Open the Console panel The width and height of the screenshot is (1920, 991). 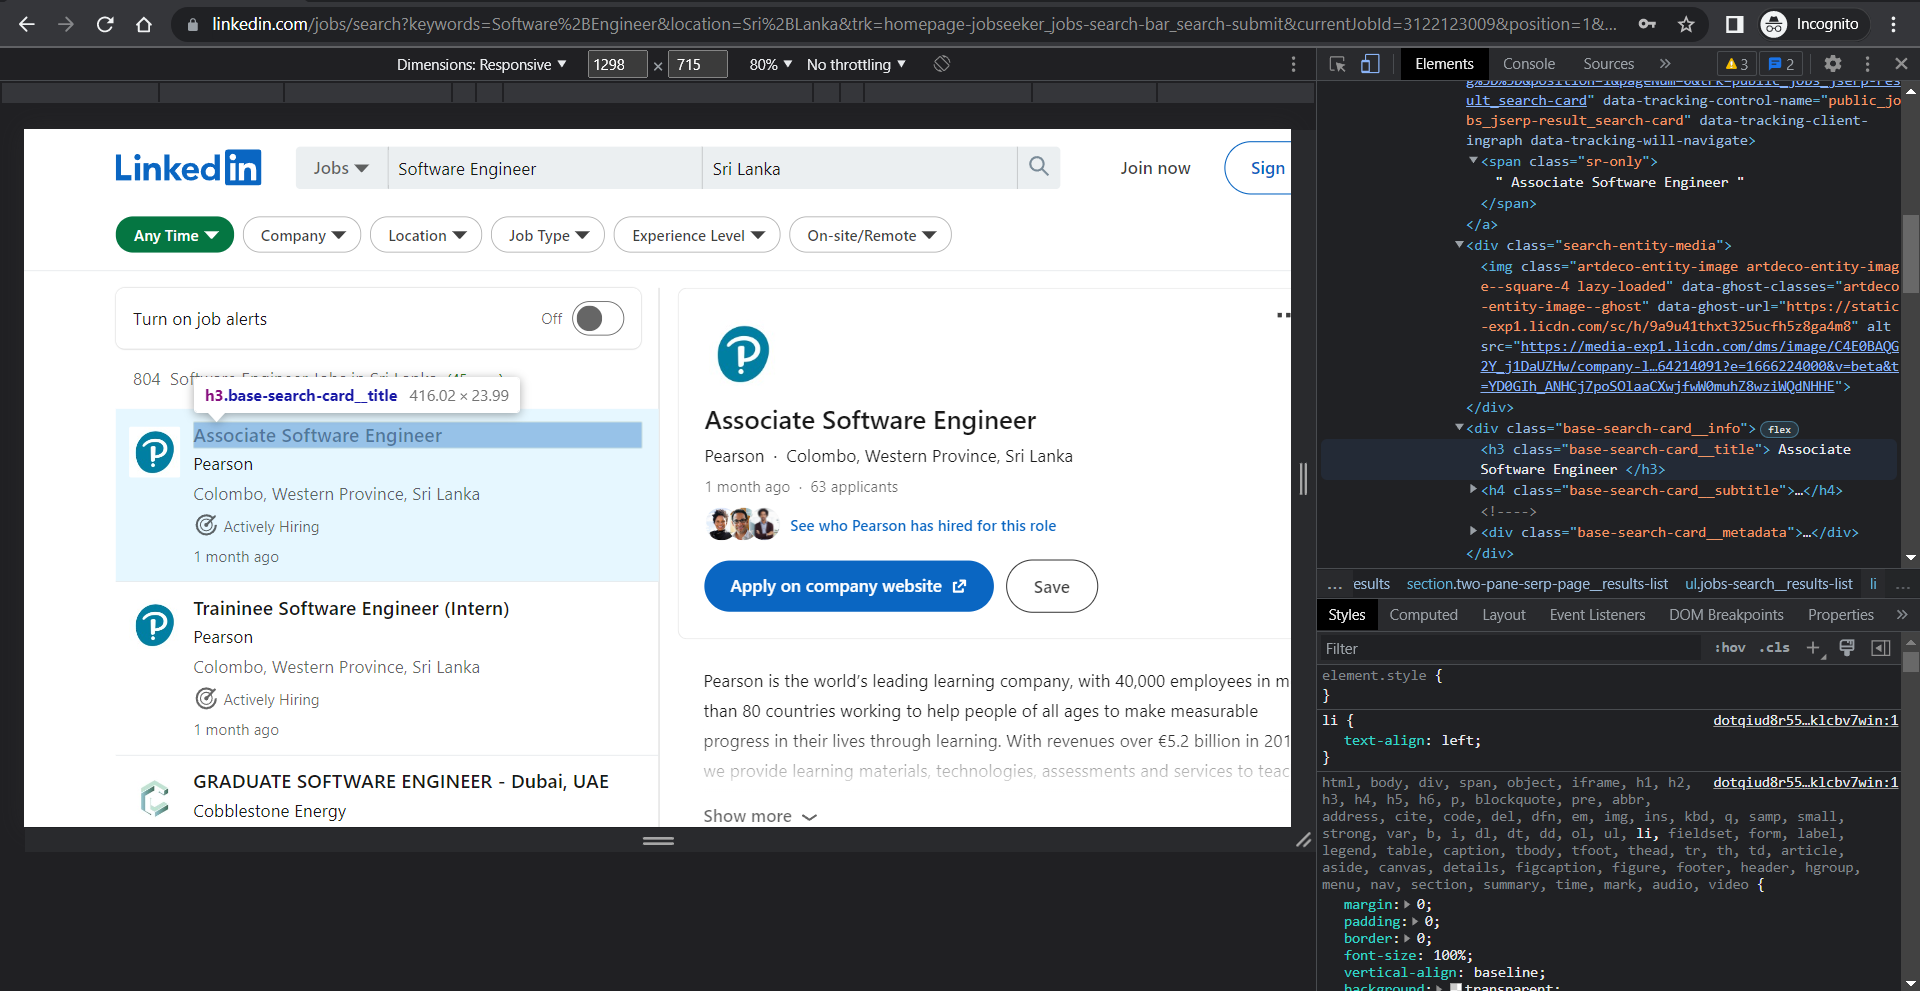1528,63
